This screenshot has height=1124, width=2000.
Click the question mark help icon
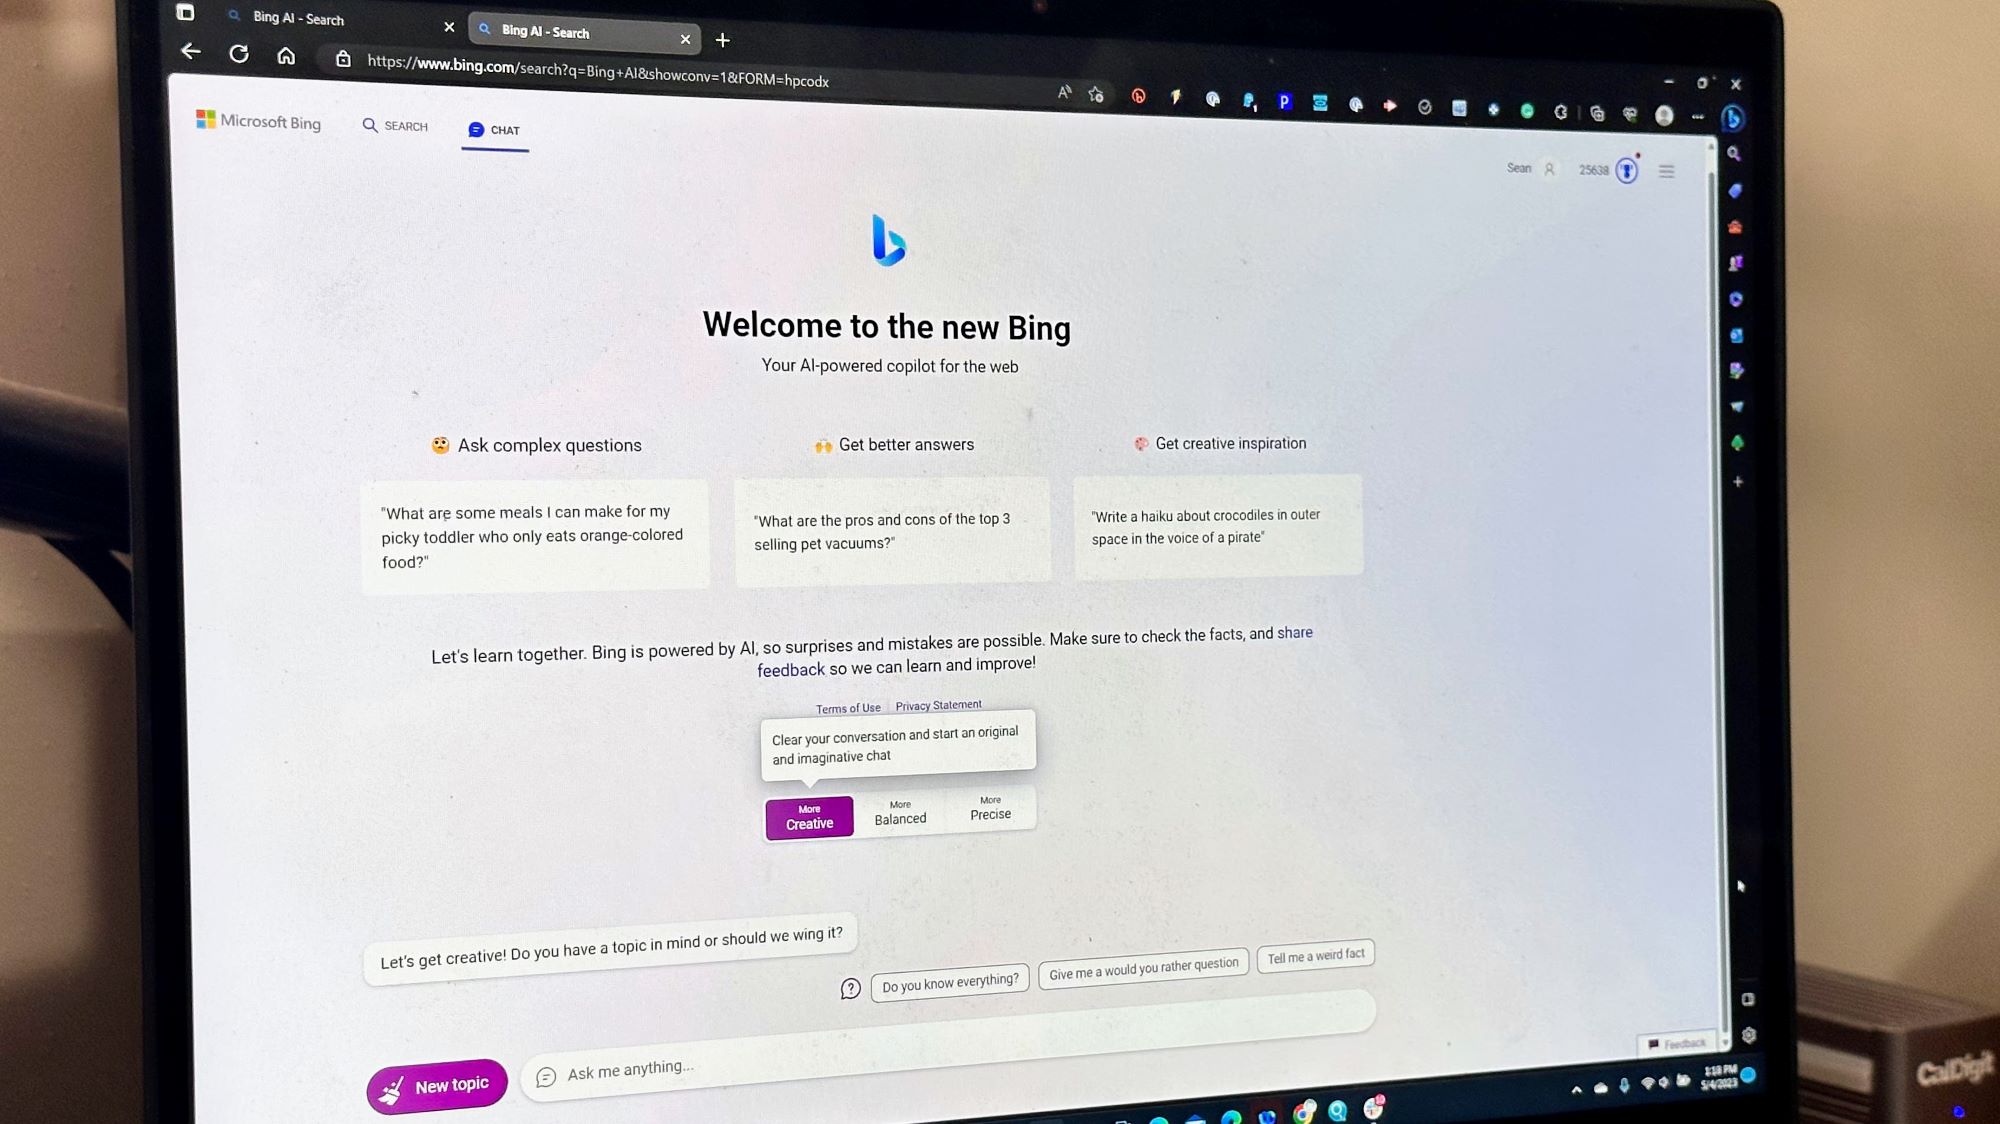coord(850,987)
